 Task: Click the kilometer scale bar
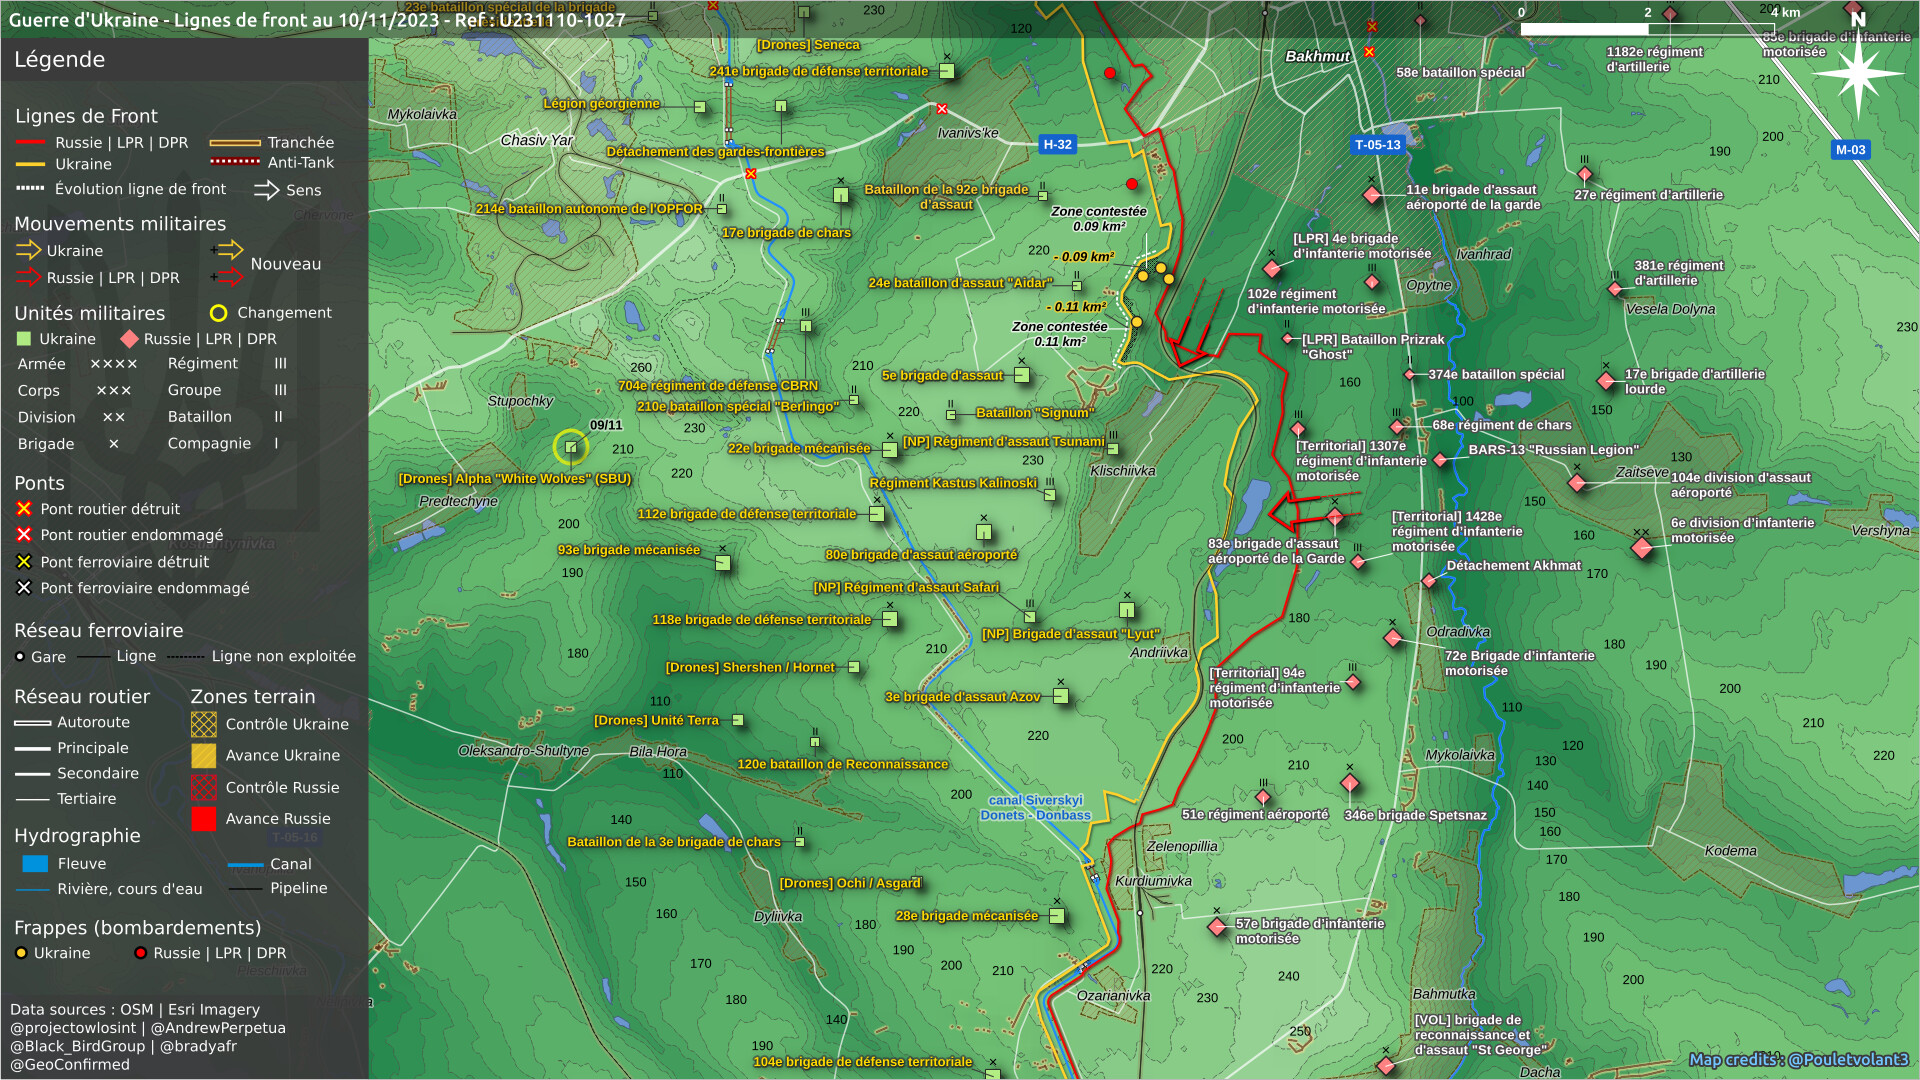click(x=1647, y=29)
